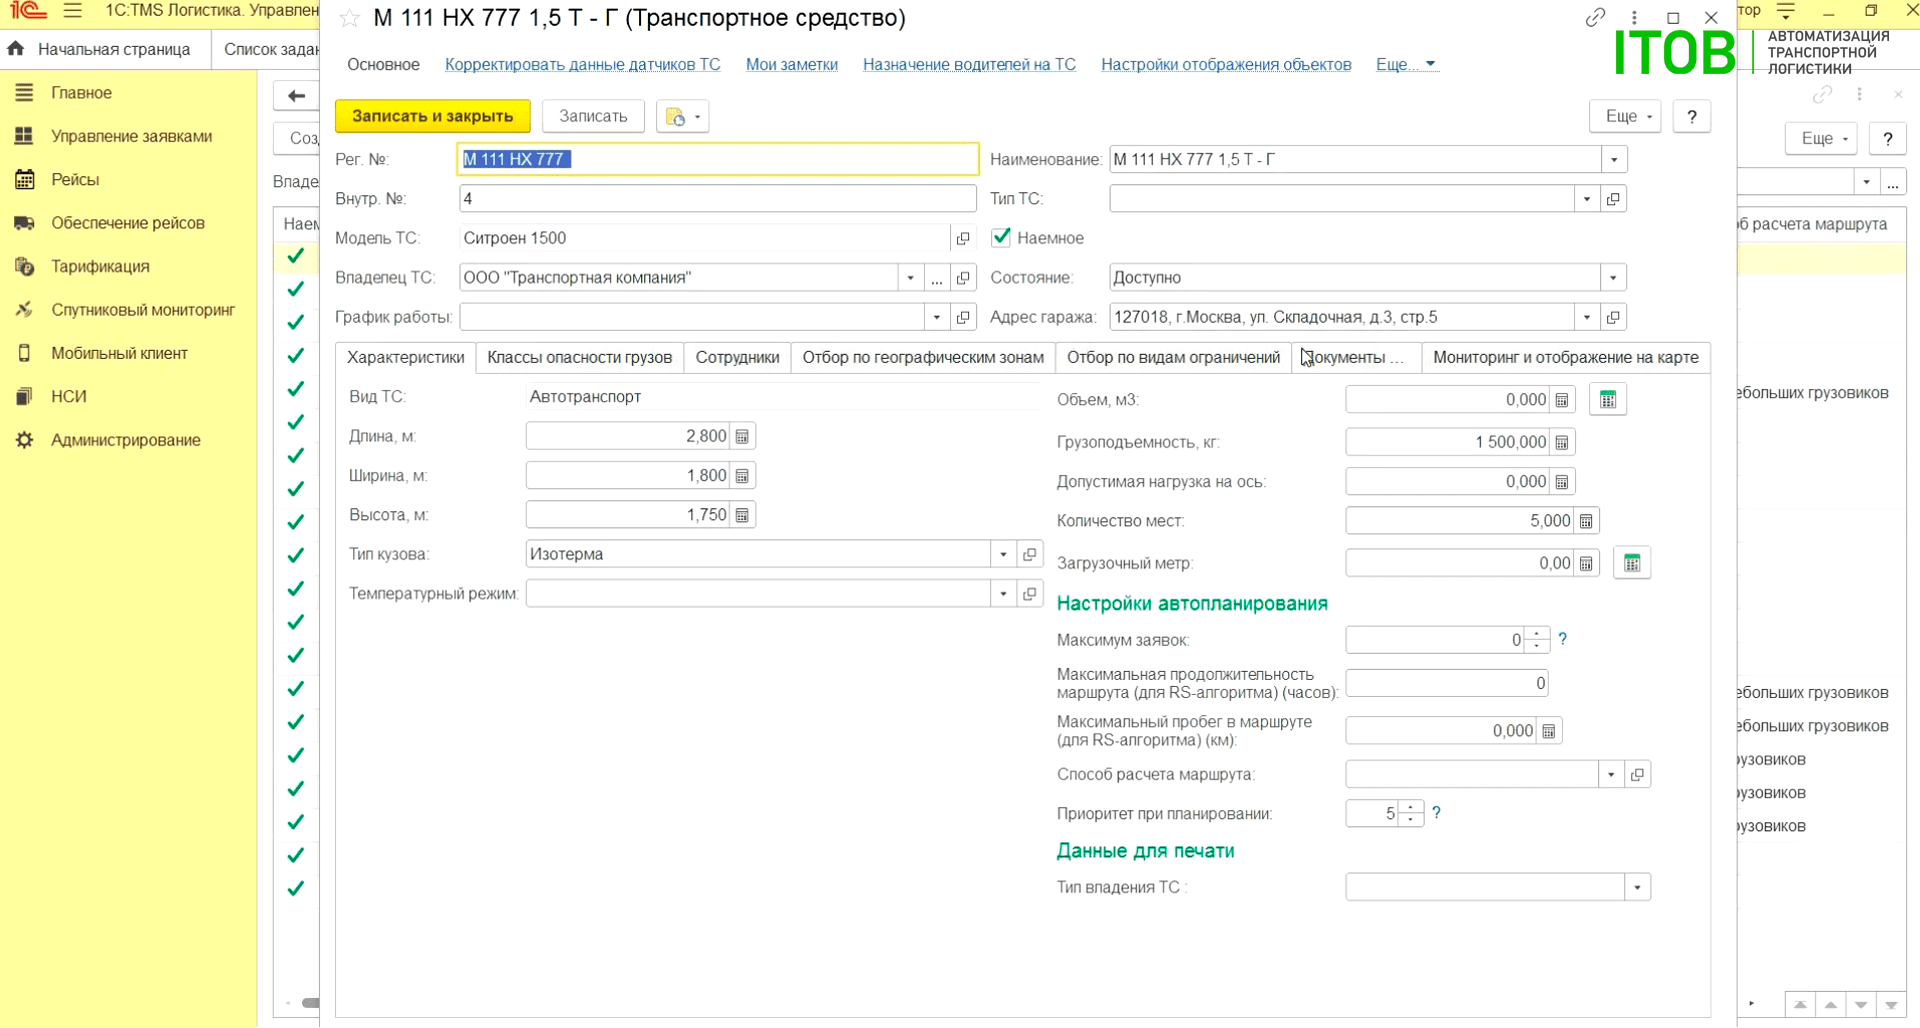Viewport: 1920px width, 1028px height.
Task: Switch to Отбор по видам ограничений tab
Action: pos(1173,357)
